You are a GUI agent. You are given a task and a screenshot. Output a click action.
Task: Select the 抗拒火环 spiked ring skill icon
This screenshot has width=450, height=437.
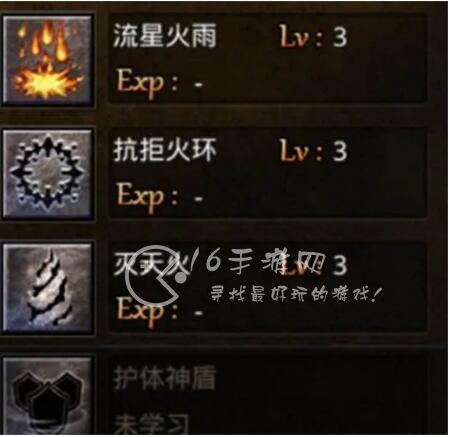47,173
